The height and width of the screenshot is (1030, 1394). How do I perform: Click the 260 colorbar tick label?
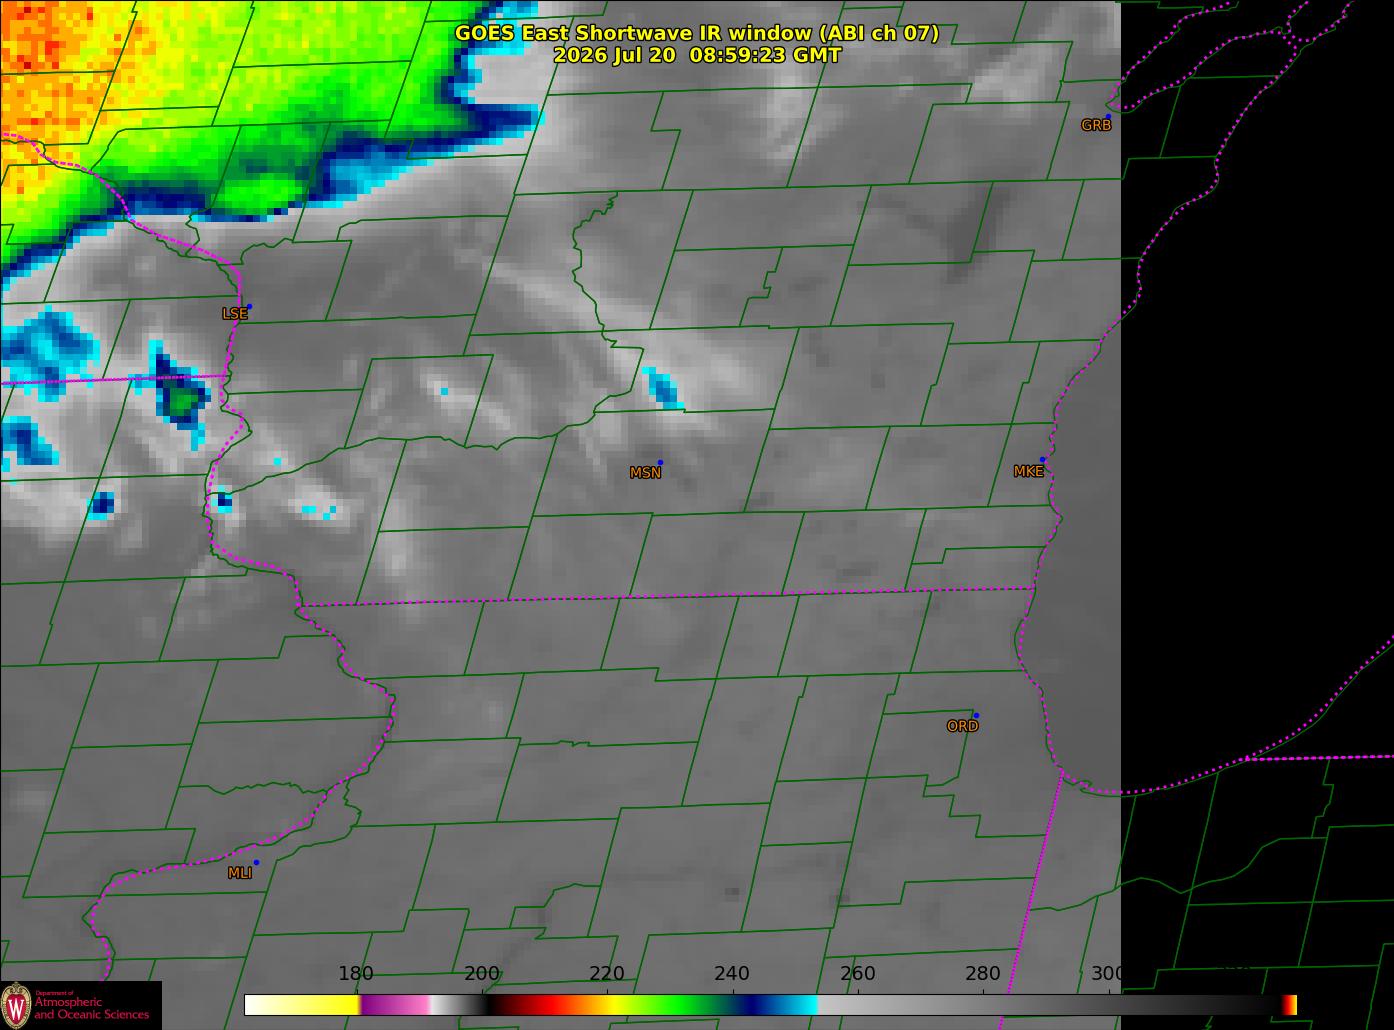[x=857, y=973]
